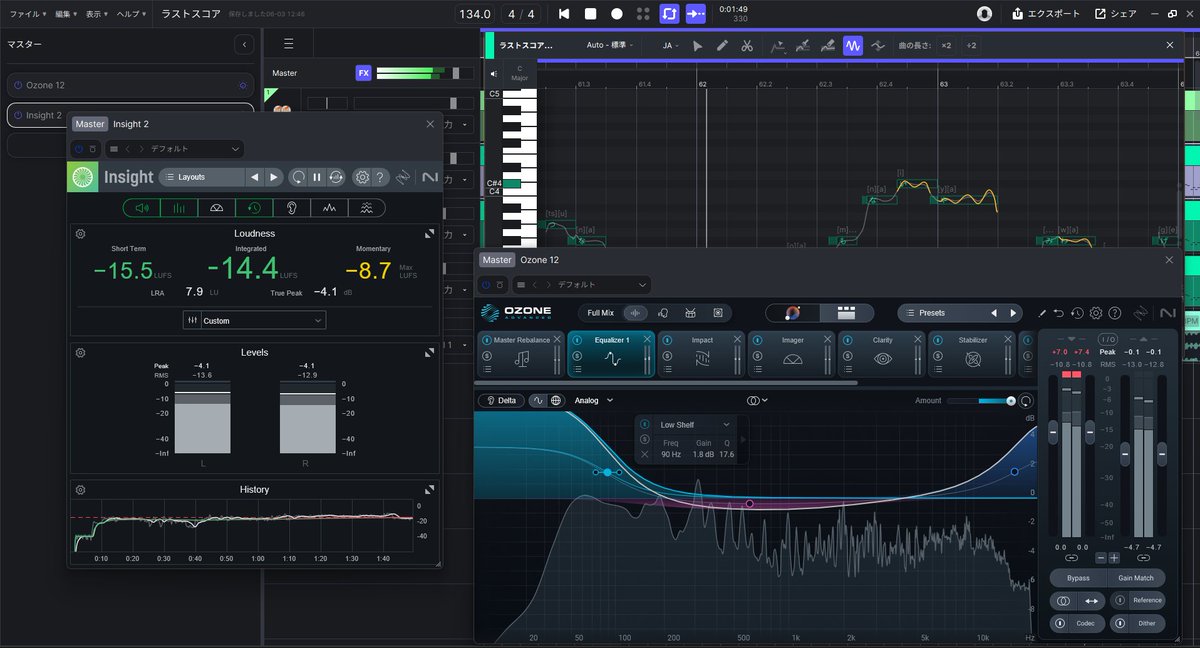Select the Full Mix focus option in Ozone

pyautogui.click(x=601, y=313)
